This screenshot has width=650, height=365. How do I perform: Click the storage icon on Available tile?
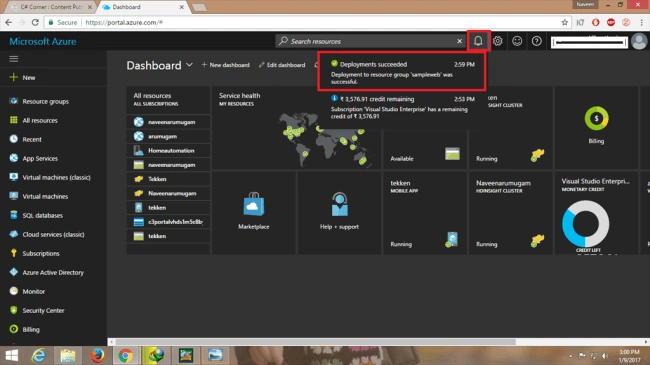[452, 154]
